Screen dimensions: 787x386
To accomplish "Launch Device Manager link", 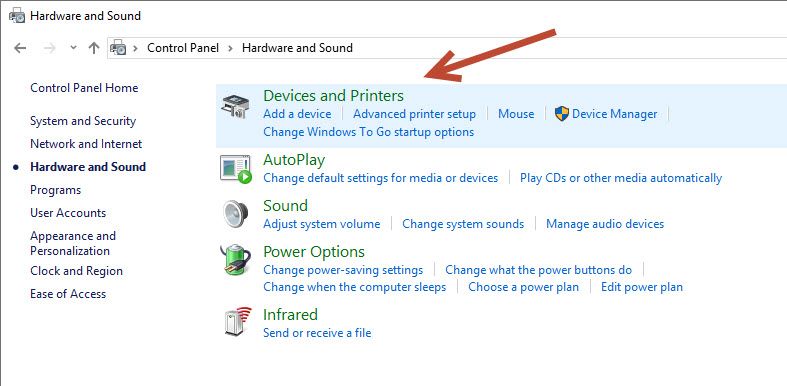I will pos(614,114).
